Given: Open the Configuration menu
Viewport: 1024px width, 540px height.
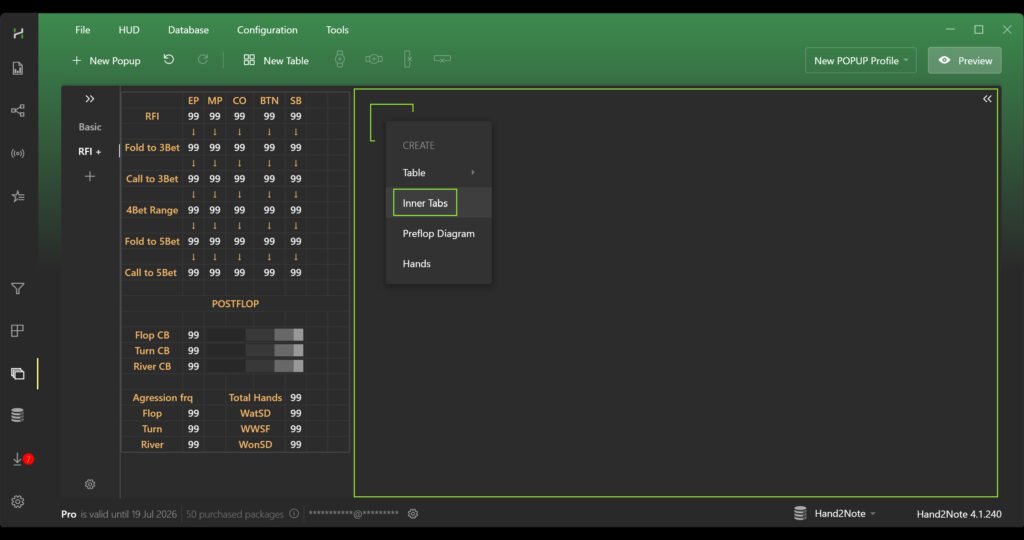Looking at the screenshot, I should (267, 30).
